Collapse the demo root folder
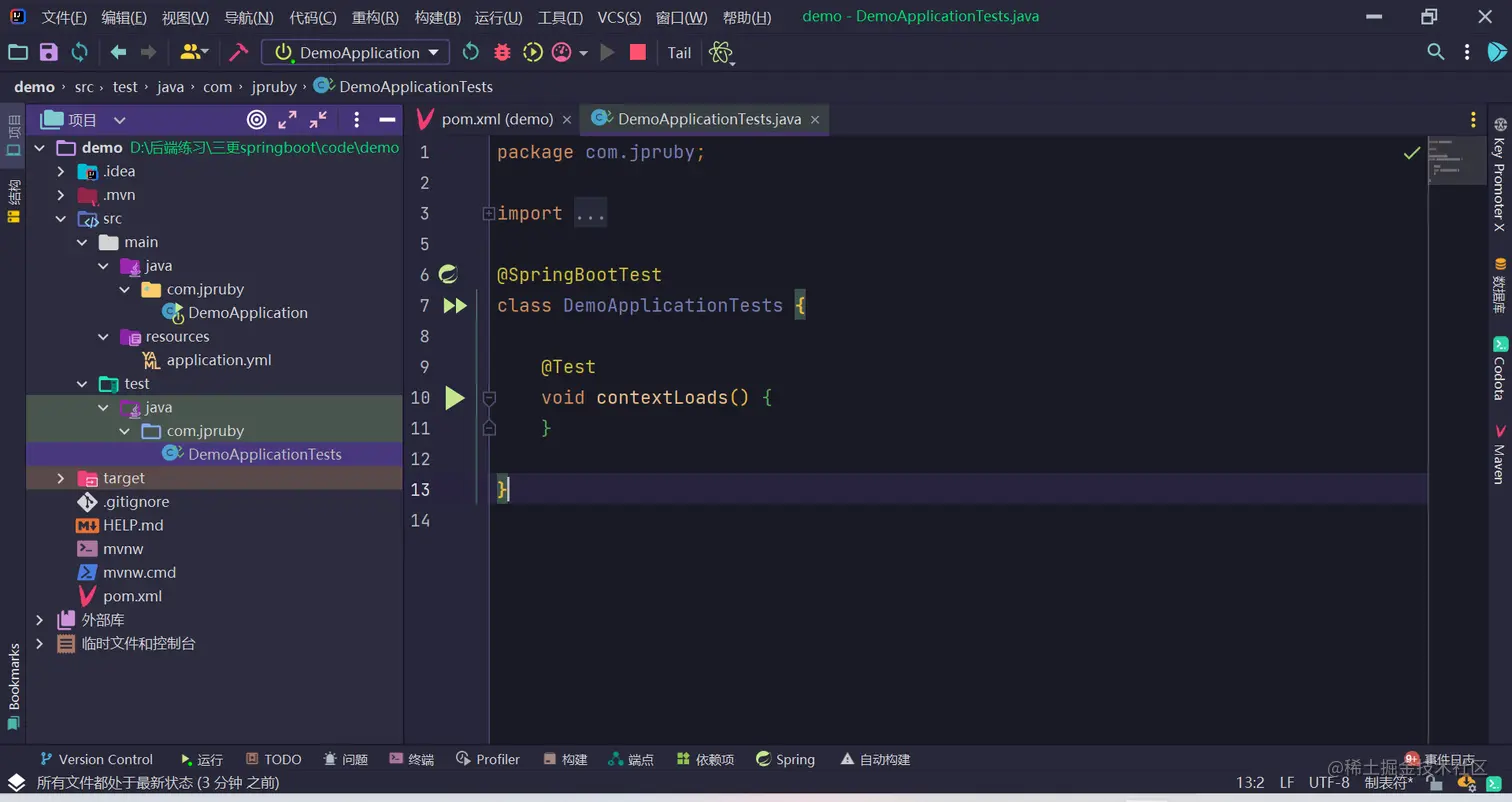1512x802 pixels. click(x=40, y=148)
